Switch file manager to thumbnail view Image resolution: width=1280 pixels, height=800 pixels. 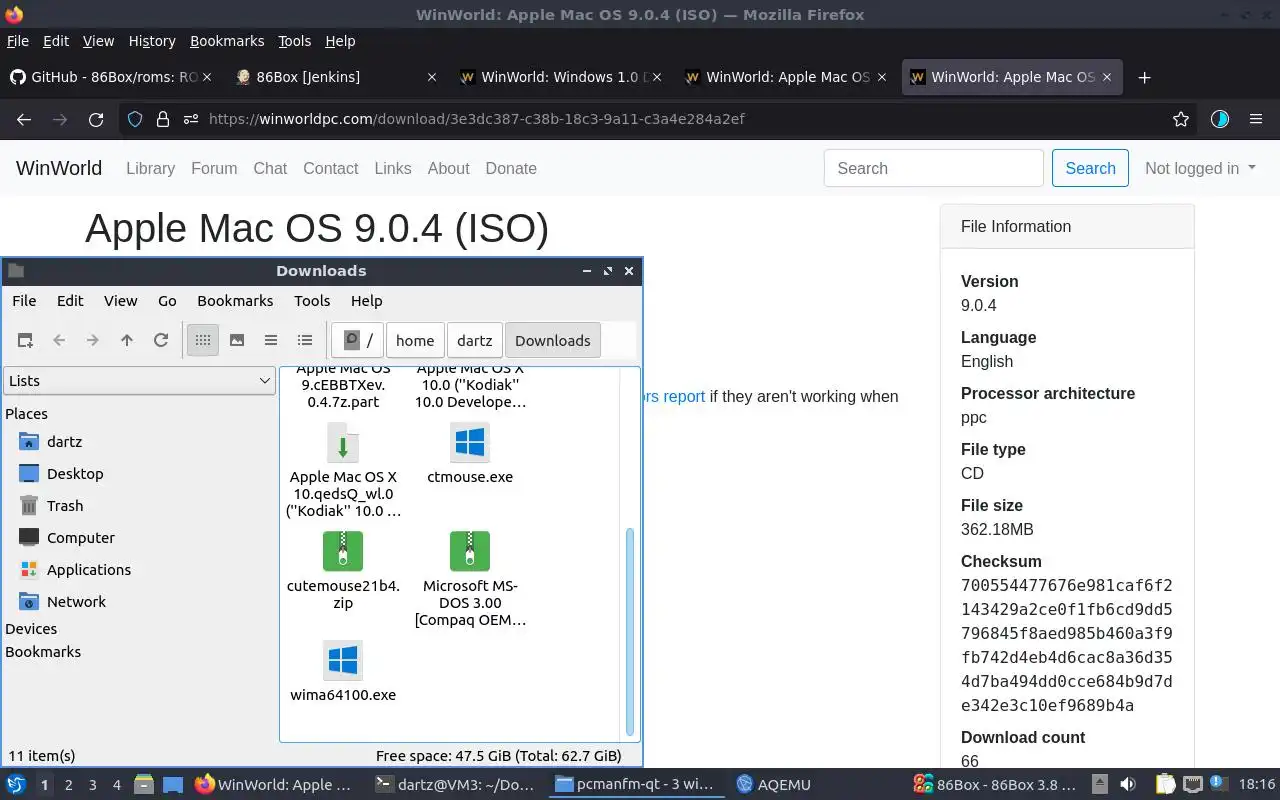(x=237, y=340)
